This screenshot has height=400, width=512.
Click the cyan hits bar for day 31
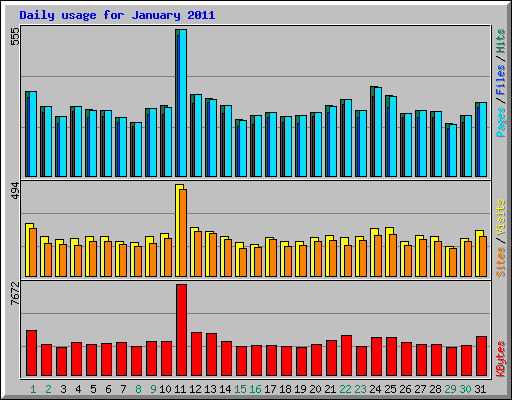[483, 140]
